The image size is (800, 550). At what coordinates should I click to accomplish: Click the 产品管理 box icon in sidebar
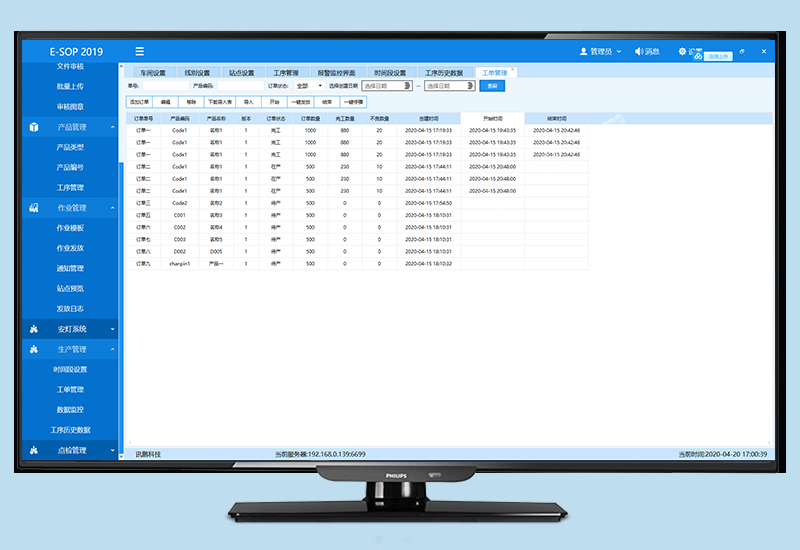(34, 127)
